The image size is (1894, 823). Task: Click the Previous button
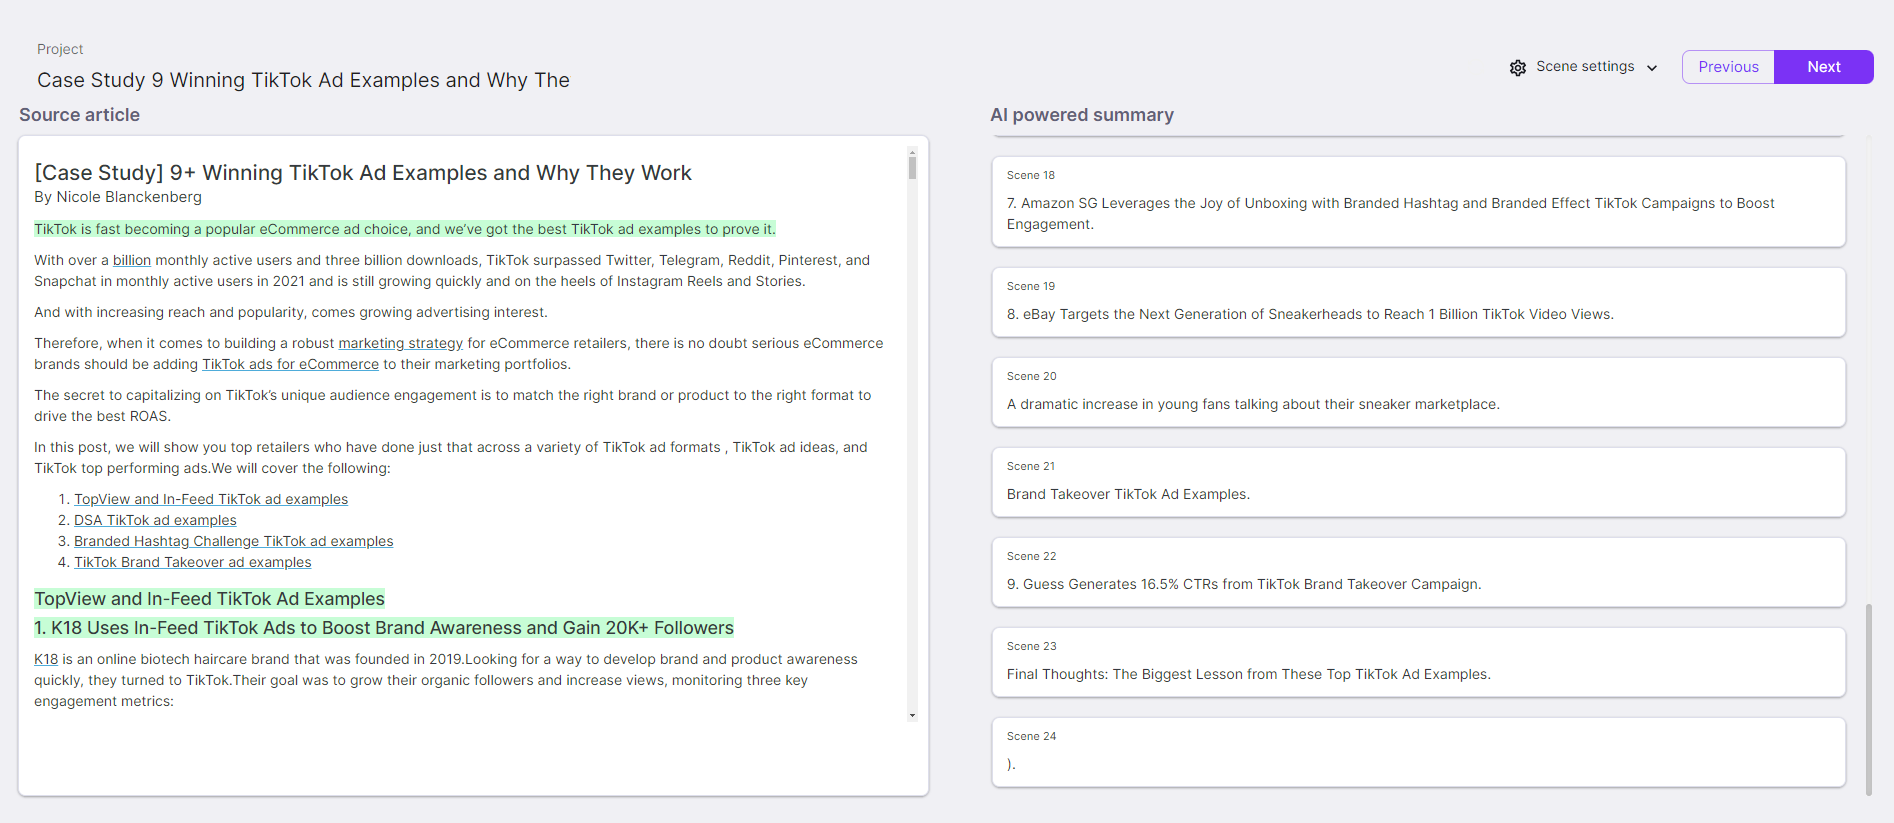pyautogui.click(x=1728, y=67)
